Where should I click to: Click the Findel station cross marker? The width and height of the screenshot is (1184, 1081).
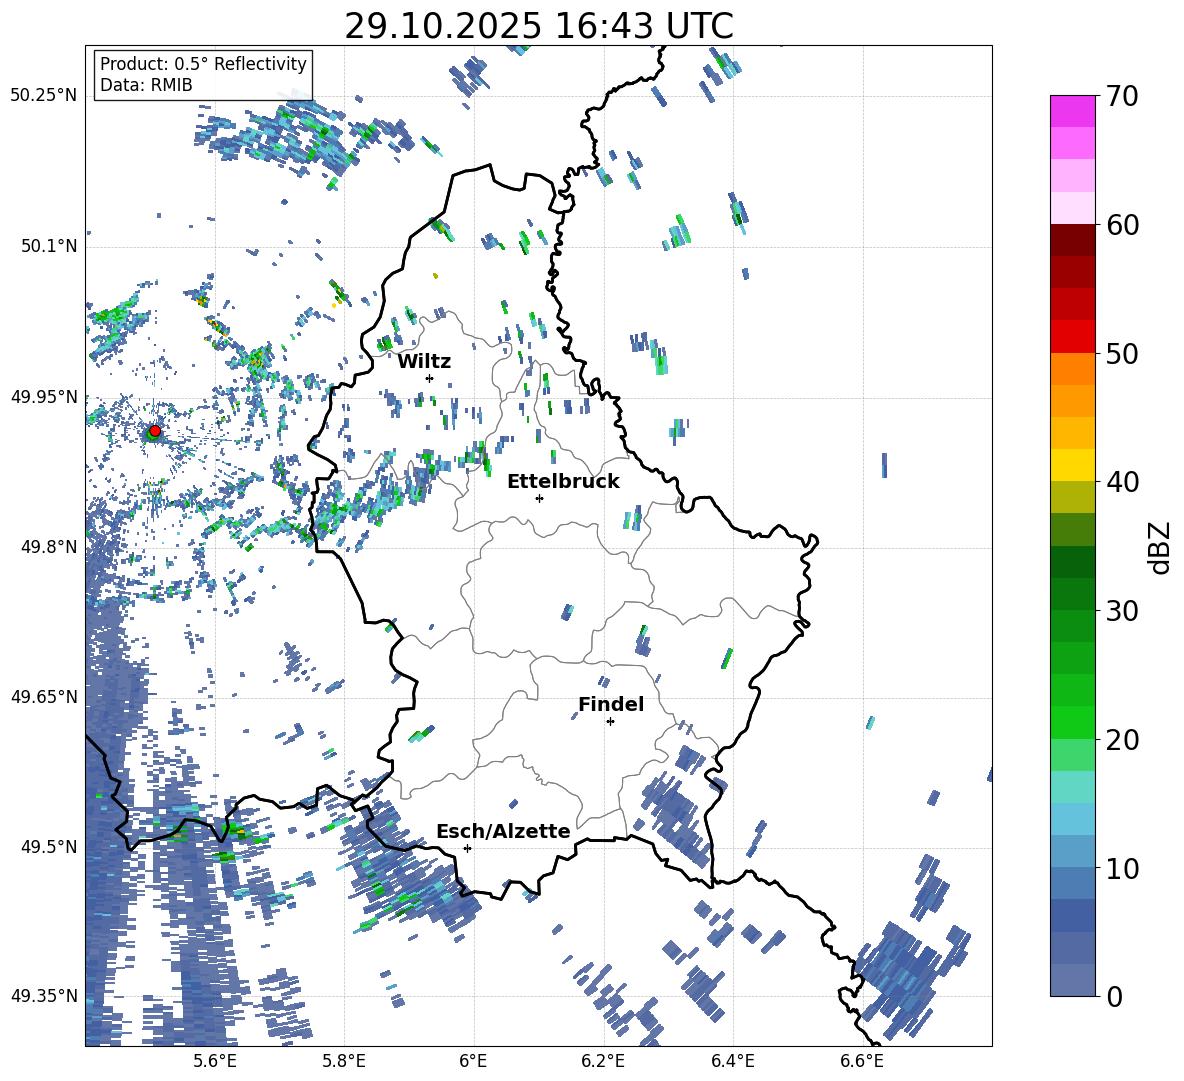[x=610, y=721]
